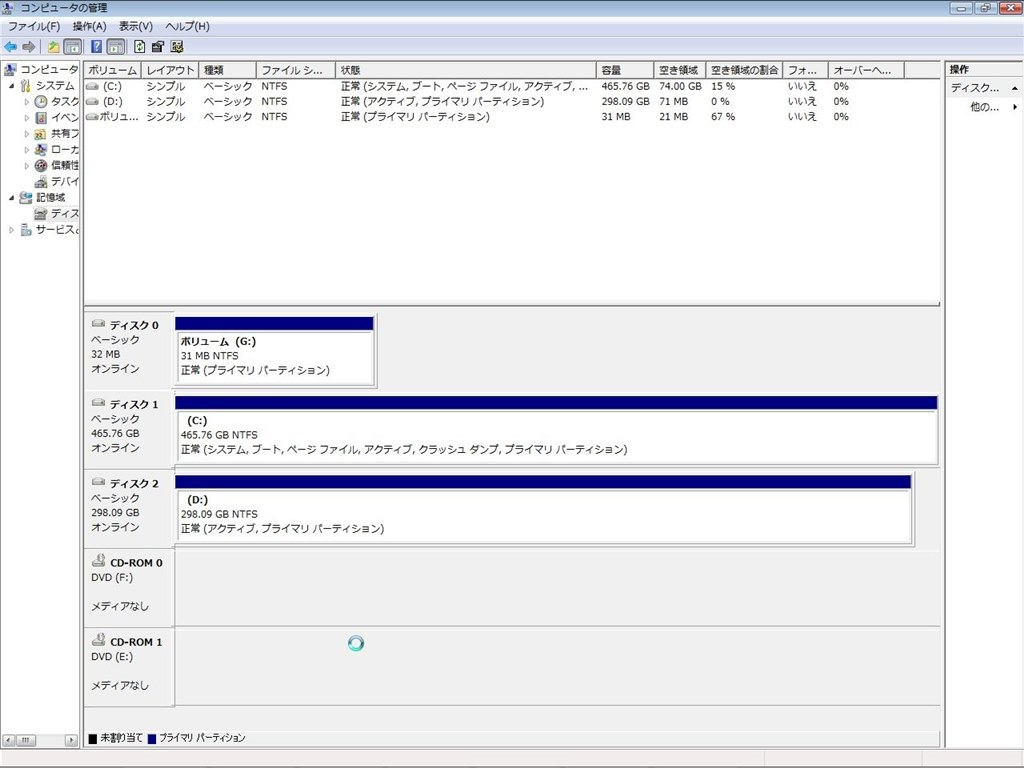
Task: Open the properties toolbar icon
Action: (x=157, y=47)
